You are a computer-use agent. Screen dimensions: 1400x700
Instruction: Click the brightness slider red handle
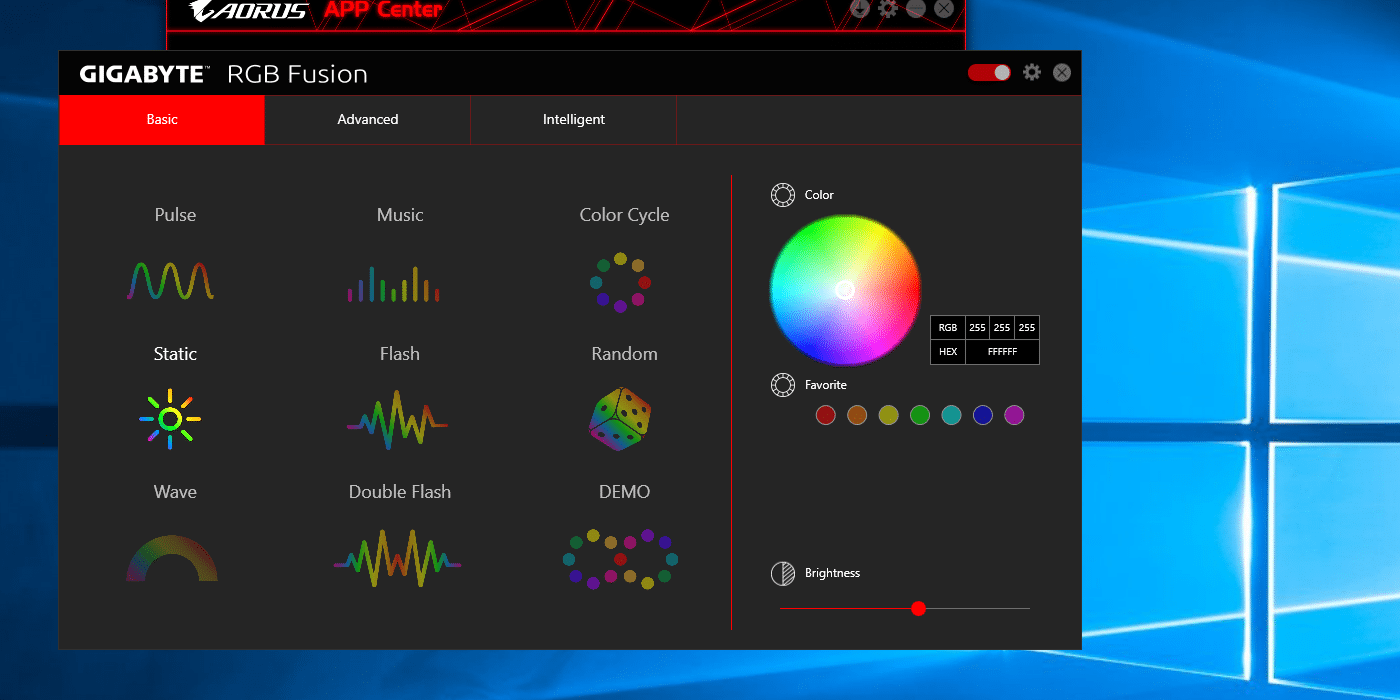pyautogui.click(x=918, y=608)
